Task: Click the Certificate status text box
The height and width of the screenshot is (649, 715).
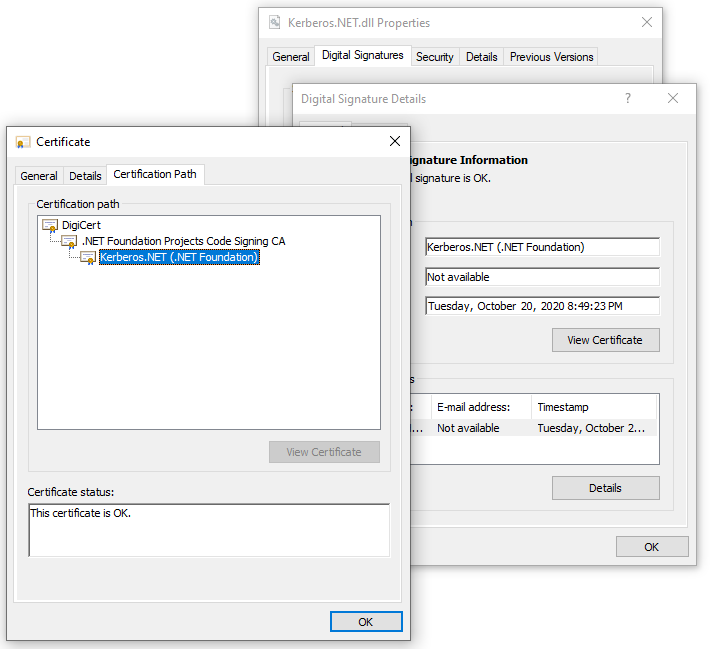Action: (x=209, y=530)
